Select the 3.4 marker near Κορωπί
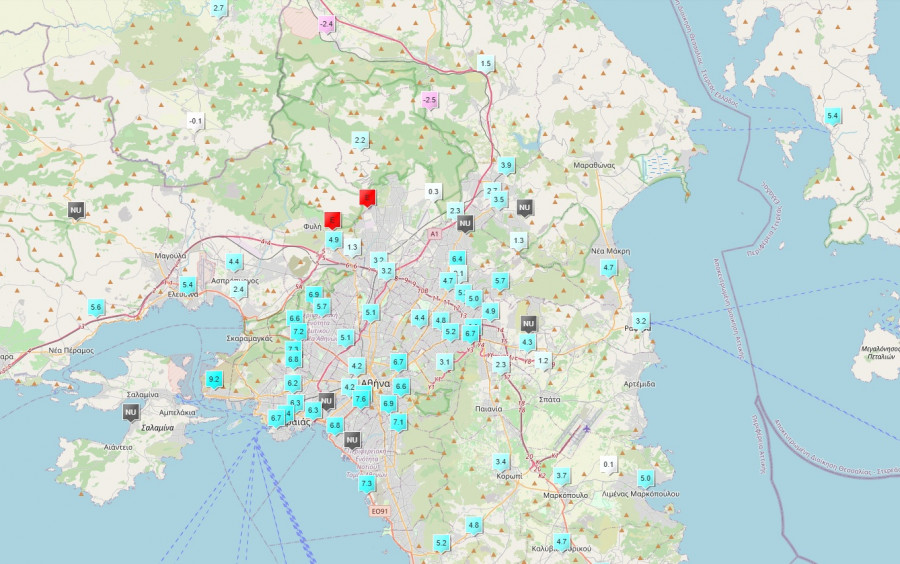This screenshot has height=564, width=900. tap(501, 461)
